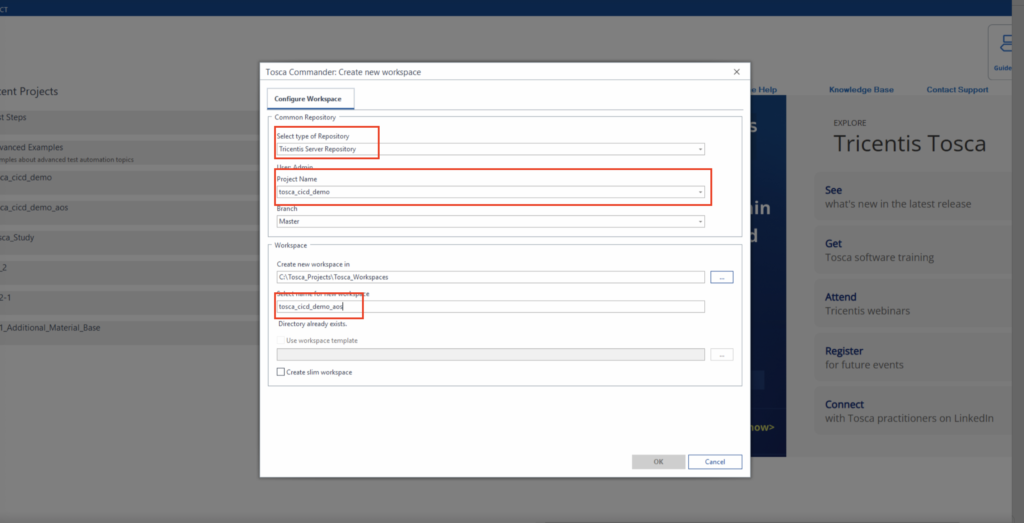The image size is (1024, 523).
Task: Enable the Create slim workspace checkbox
Action: 281,372
